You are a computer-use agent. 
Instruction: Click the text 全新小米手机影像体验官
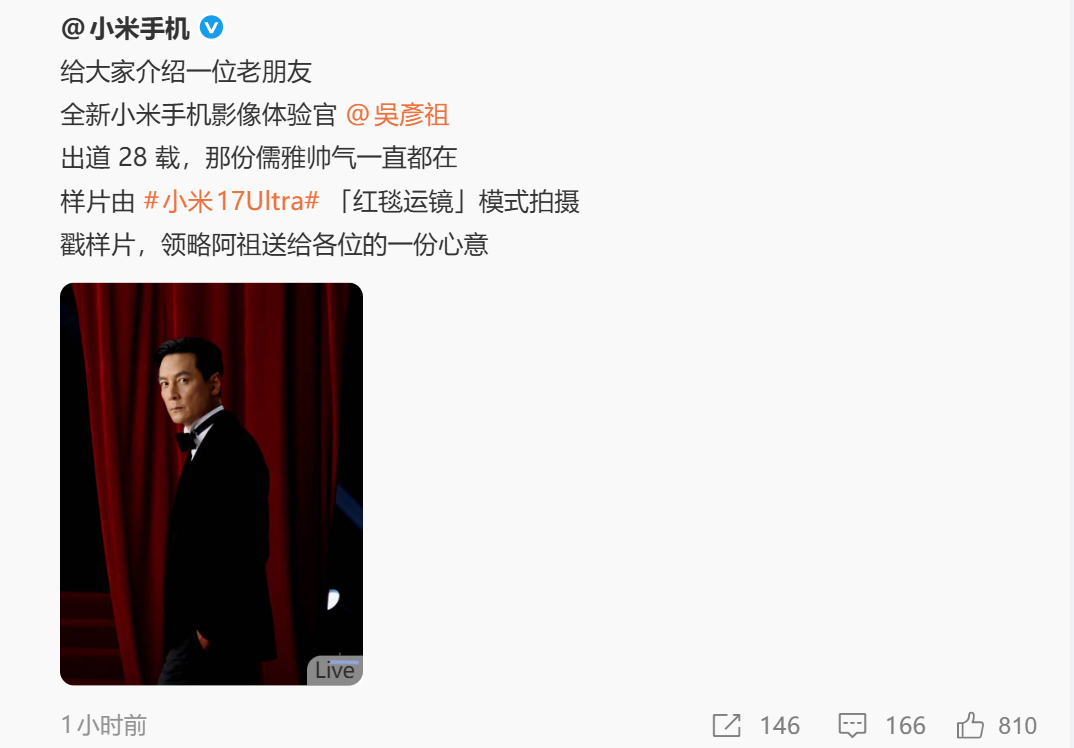199,114
